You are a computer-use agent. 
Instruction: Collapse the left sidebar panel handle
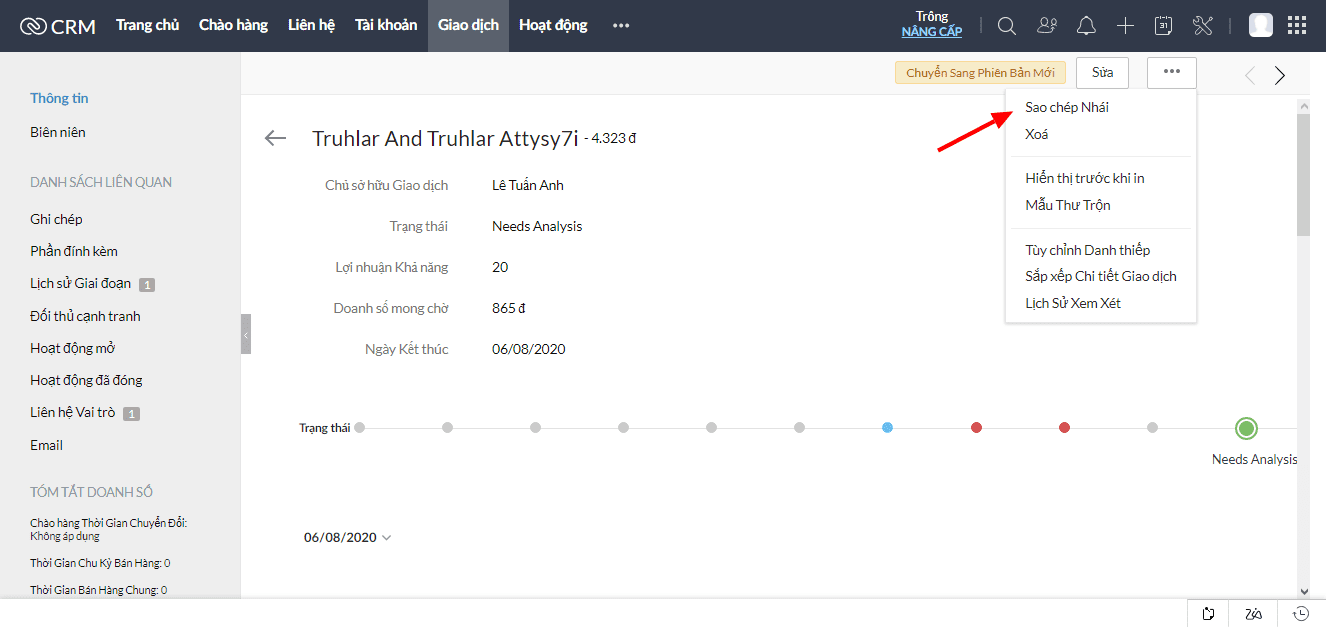pyautogui.click(x=246, y=334)
